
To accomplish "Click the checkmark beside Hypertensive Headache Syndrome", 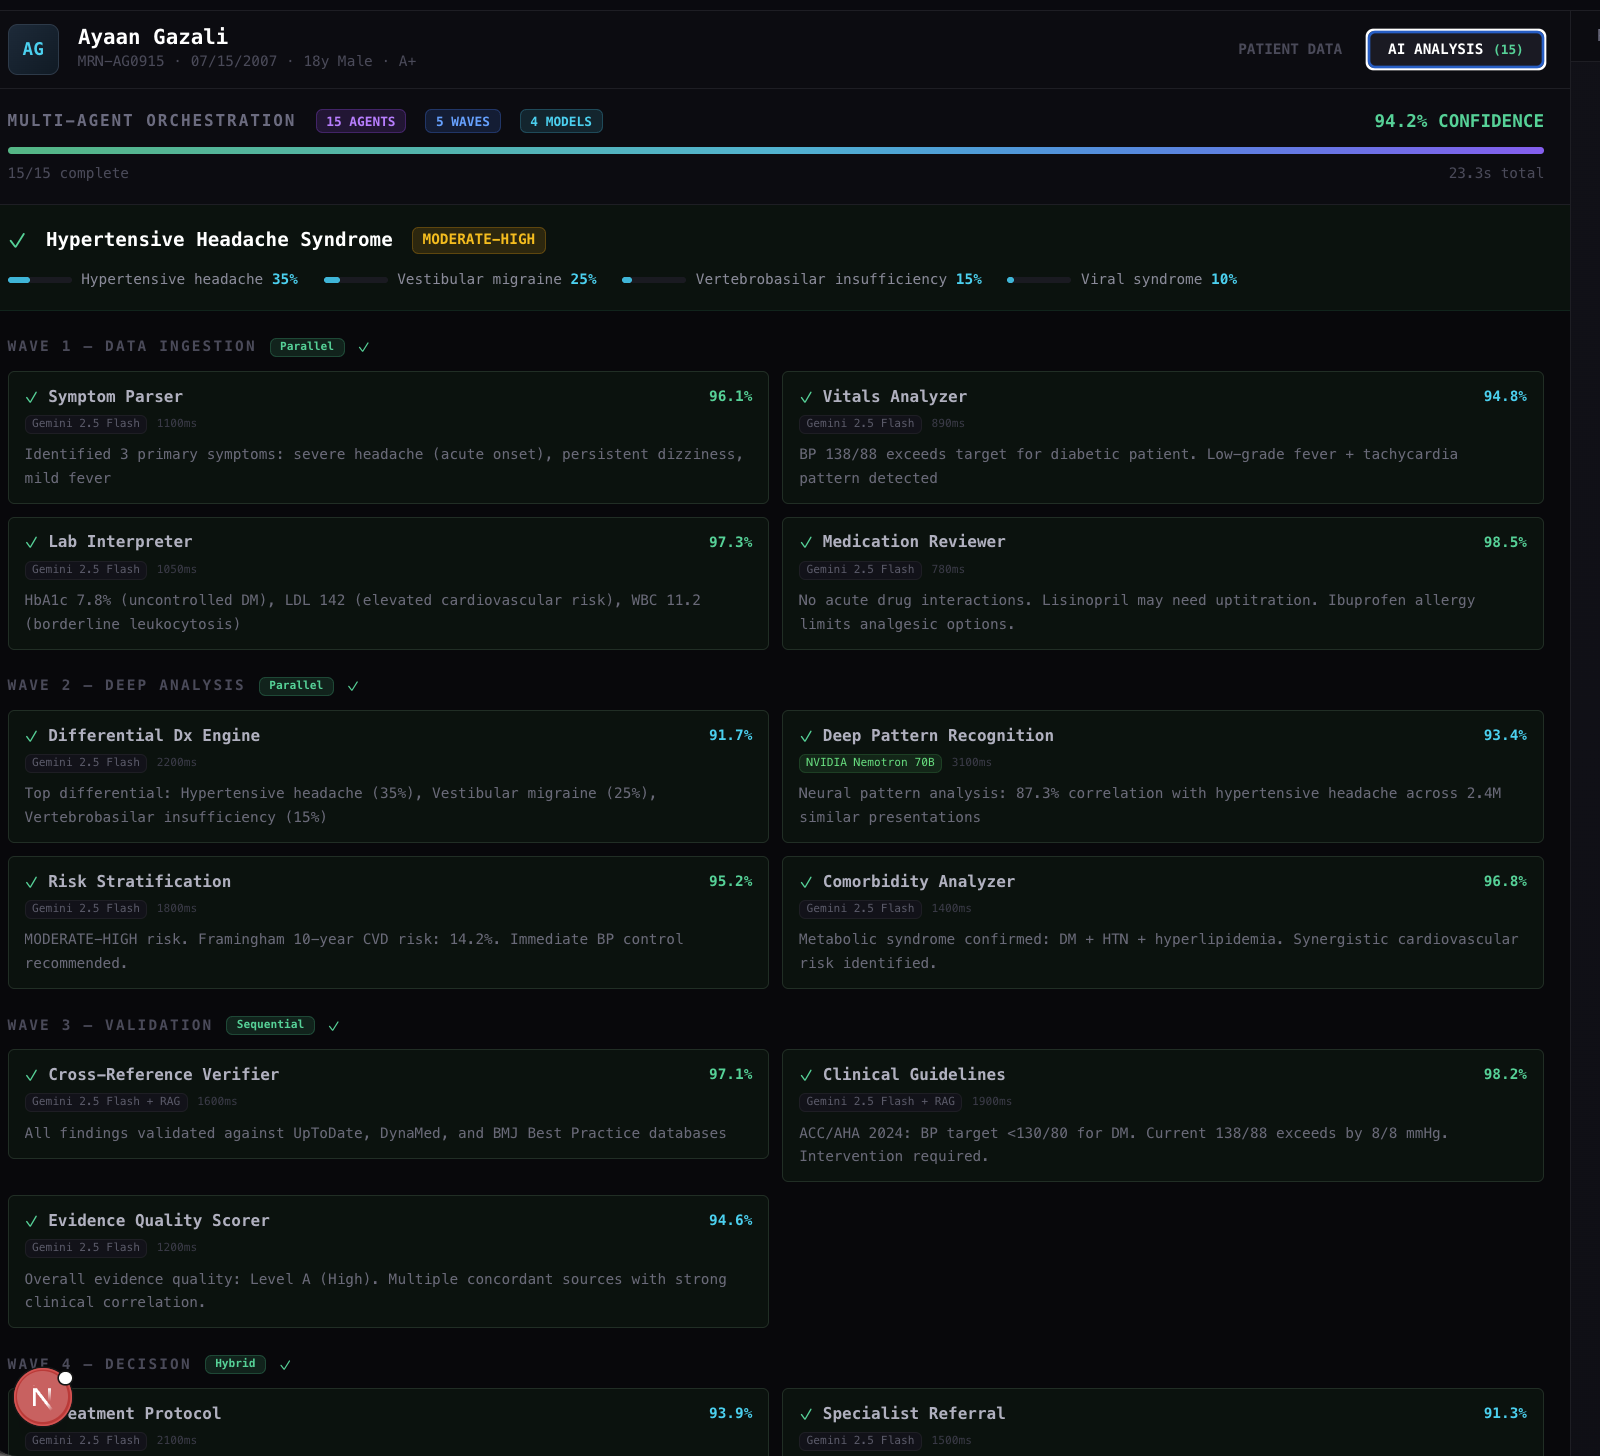I will click(17, 240).
